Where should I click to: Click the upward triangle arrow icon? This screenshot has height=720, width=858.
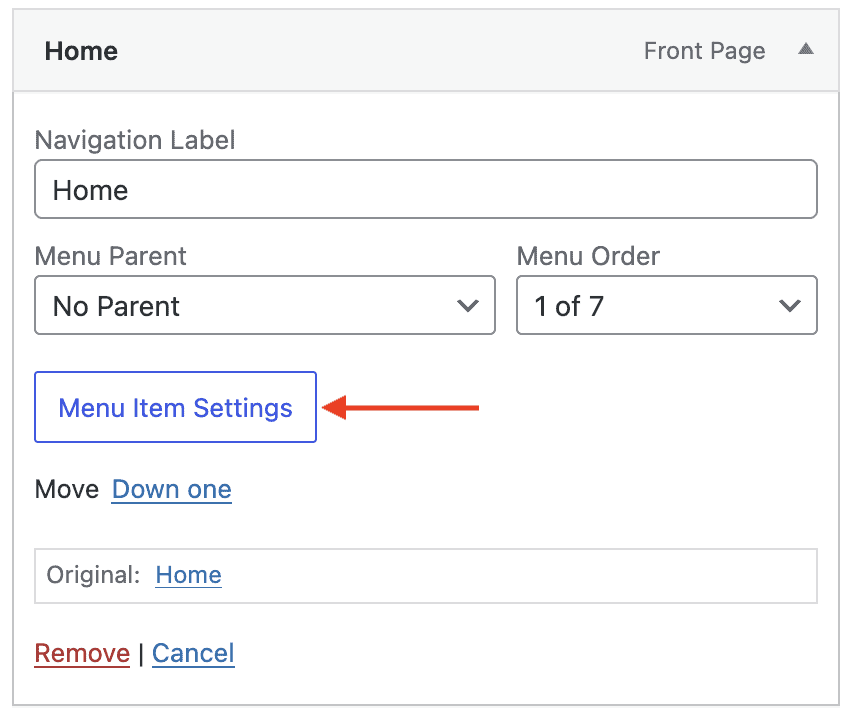tap(806, 50)
